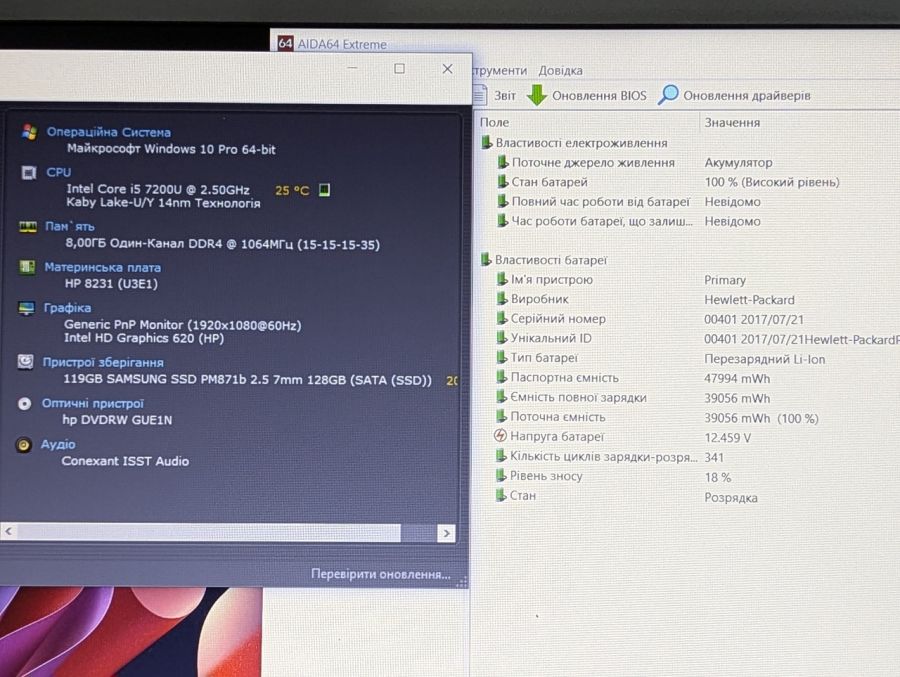Image resolution: width=900 pixels, height=677 pixels.
Task: Click the speaker icon beside Аудіо
Action: (x=24, y=445)
